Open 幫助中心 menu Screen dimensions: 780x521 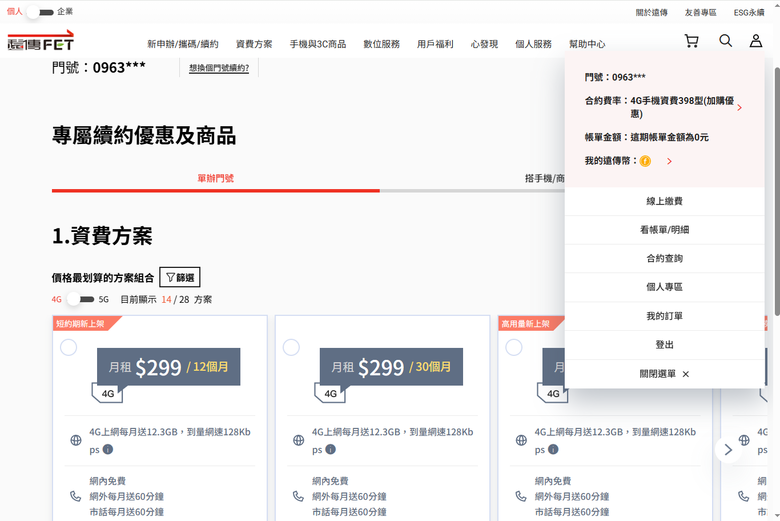(x=587, y=44)
